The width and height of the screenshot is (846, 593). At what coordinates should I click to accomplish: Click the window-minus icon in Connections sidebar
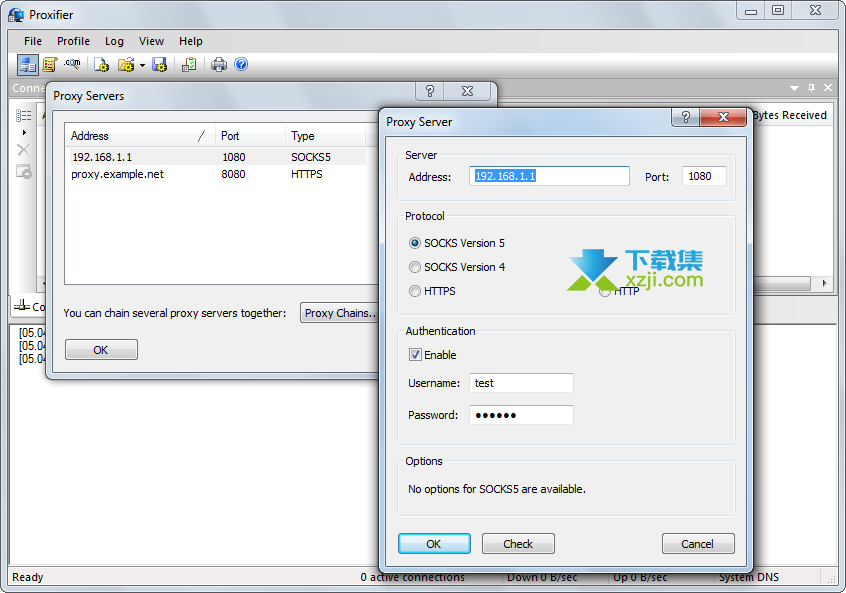[x=24, y=172]
